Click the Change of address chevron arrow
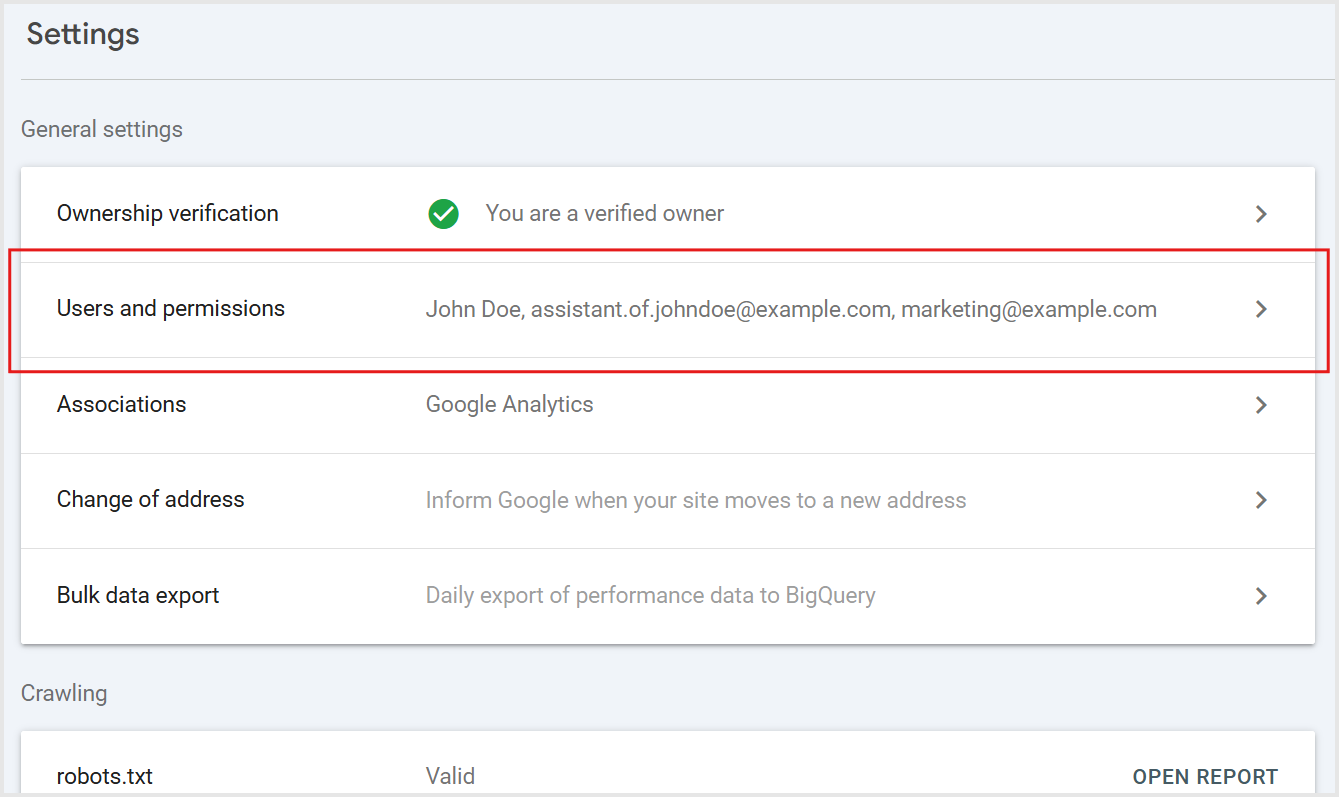1339x797 pixels. 1261,500
